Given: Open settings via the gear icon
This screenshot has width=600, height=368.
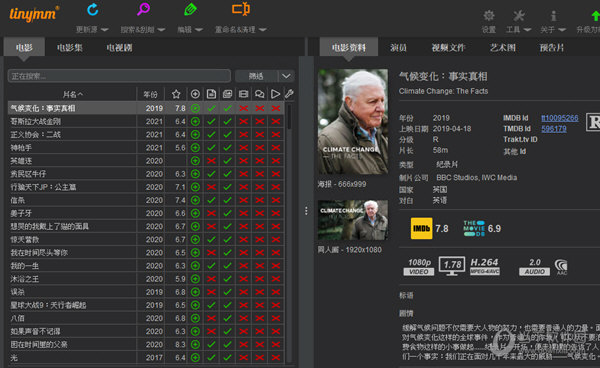Looking at the screenshot, I should [x=489, y=16].
